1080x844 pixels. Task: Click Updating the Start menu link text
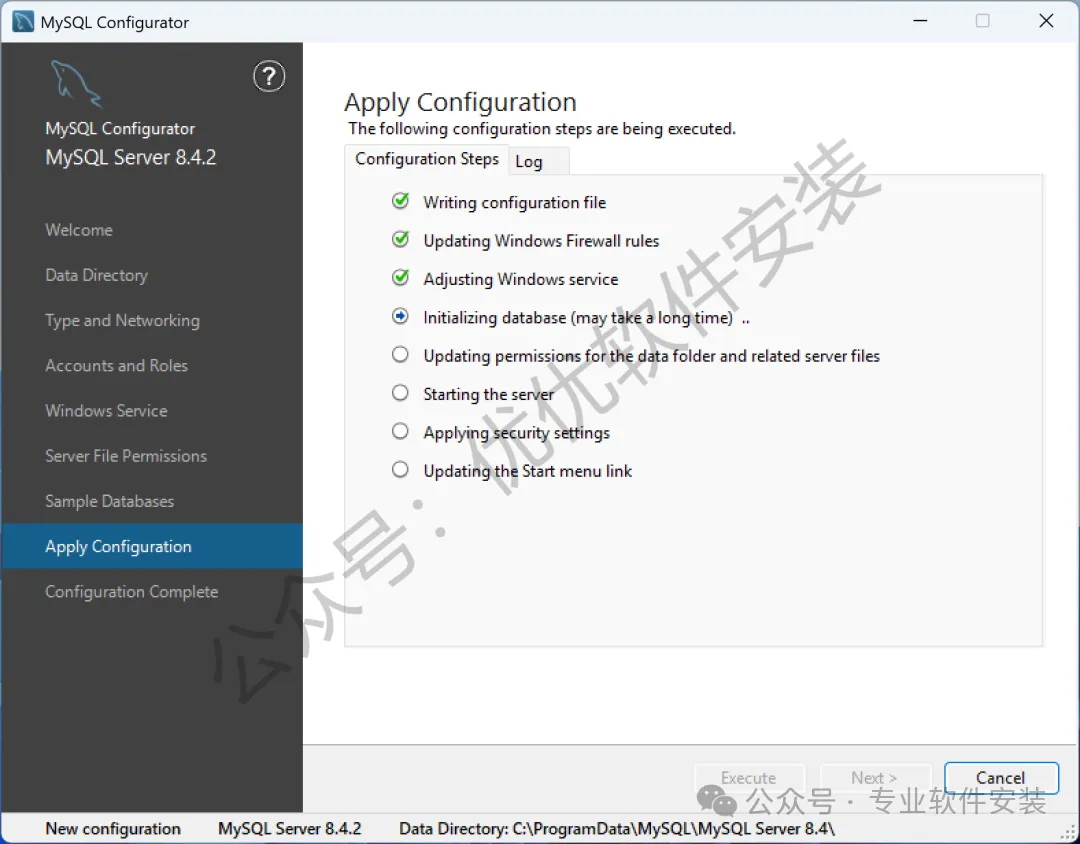[528, 471]
